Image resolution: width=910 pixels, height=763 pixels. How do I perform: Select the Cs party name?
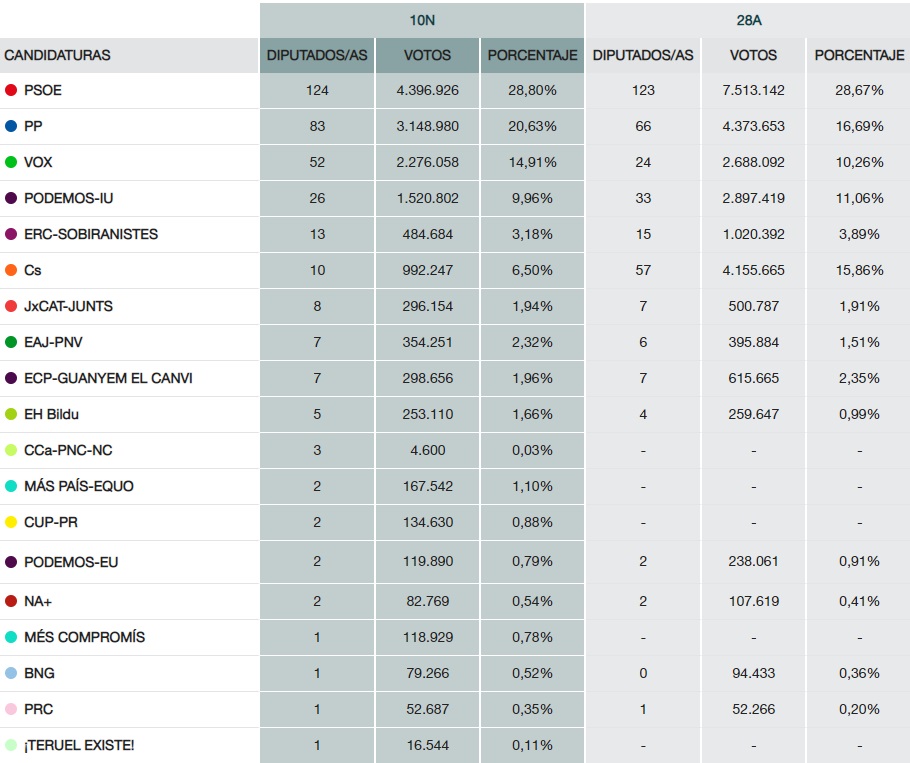(x=32, y=270)
